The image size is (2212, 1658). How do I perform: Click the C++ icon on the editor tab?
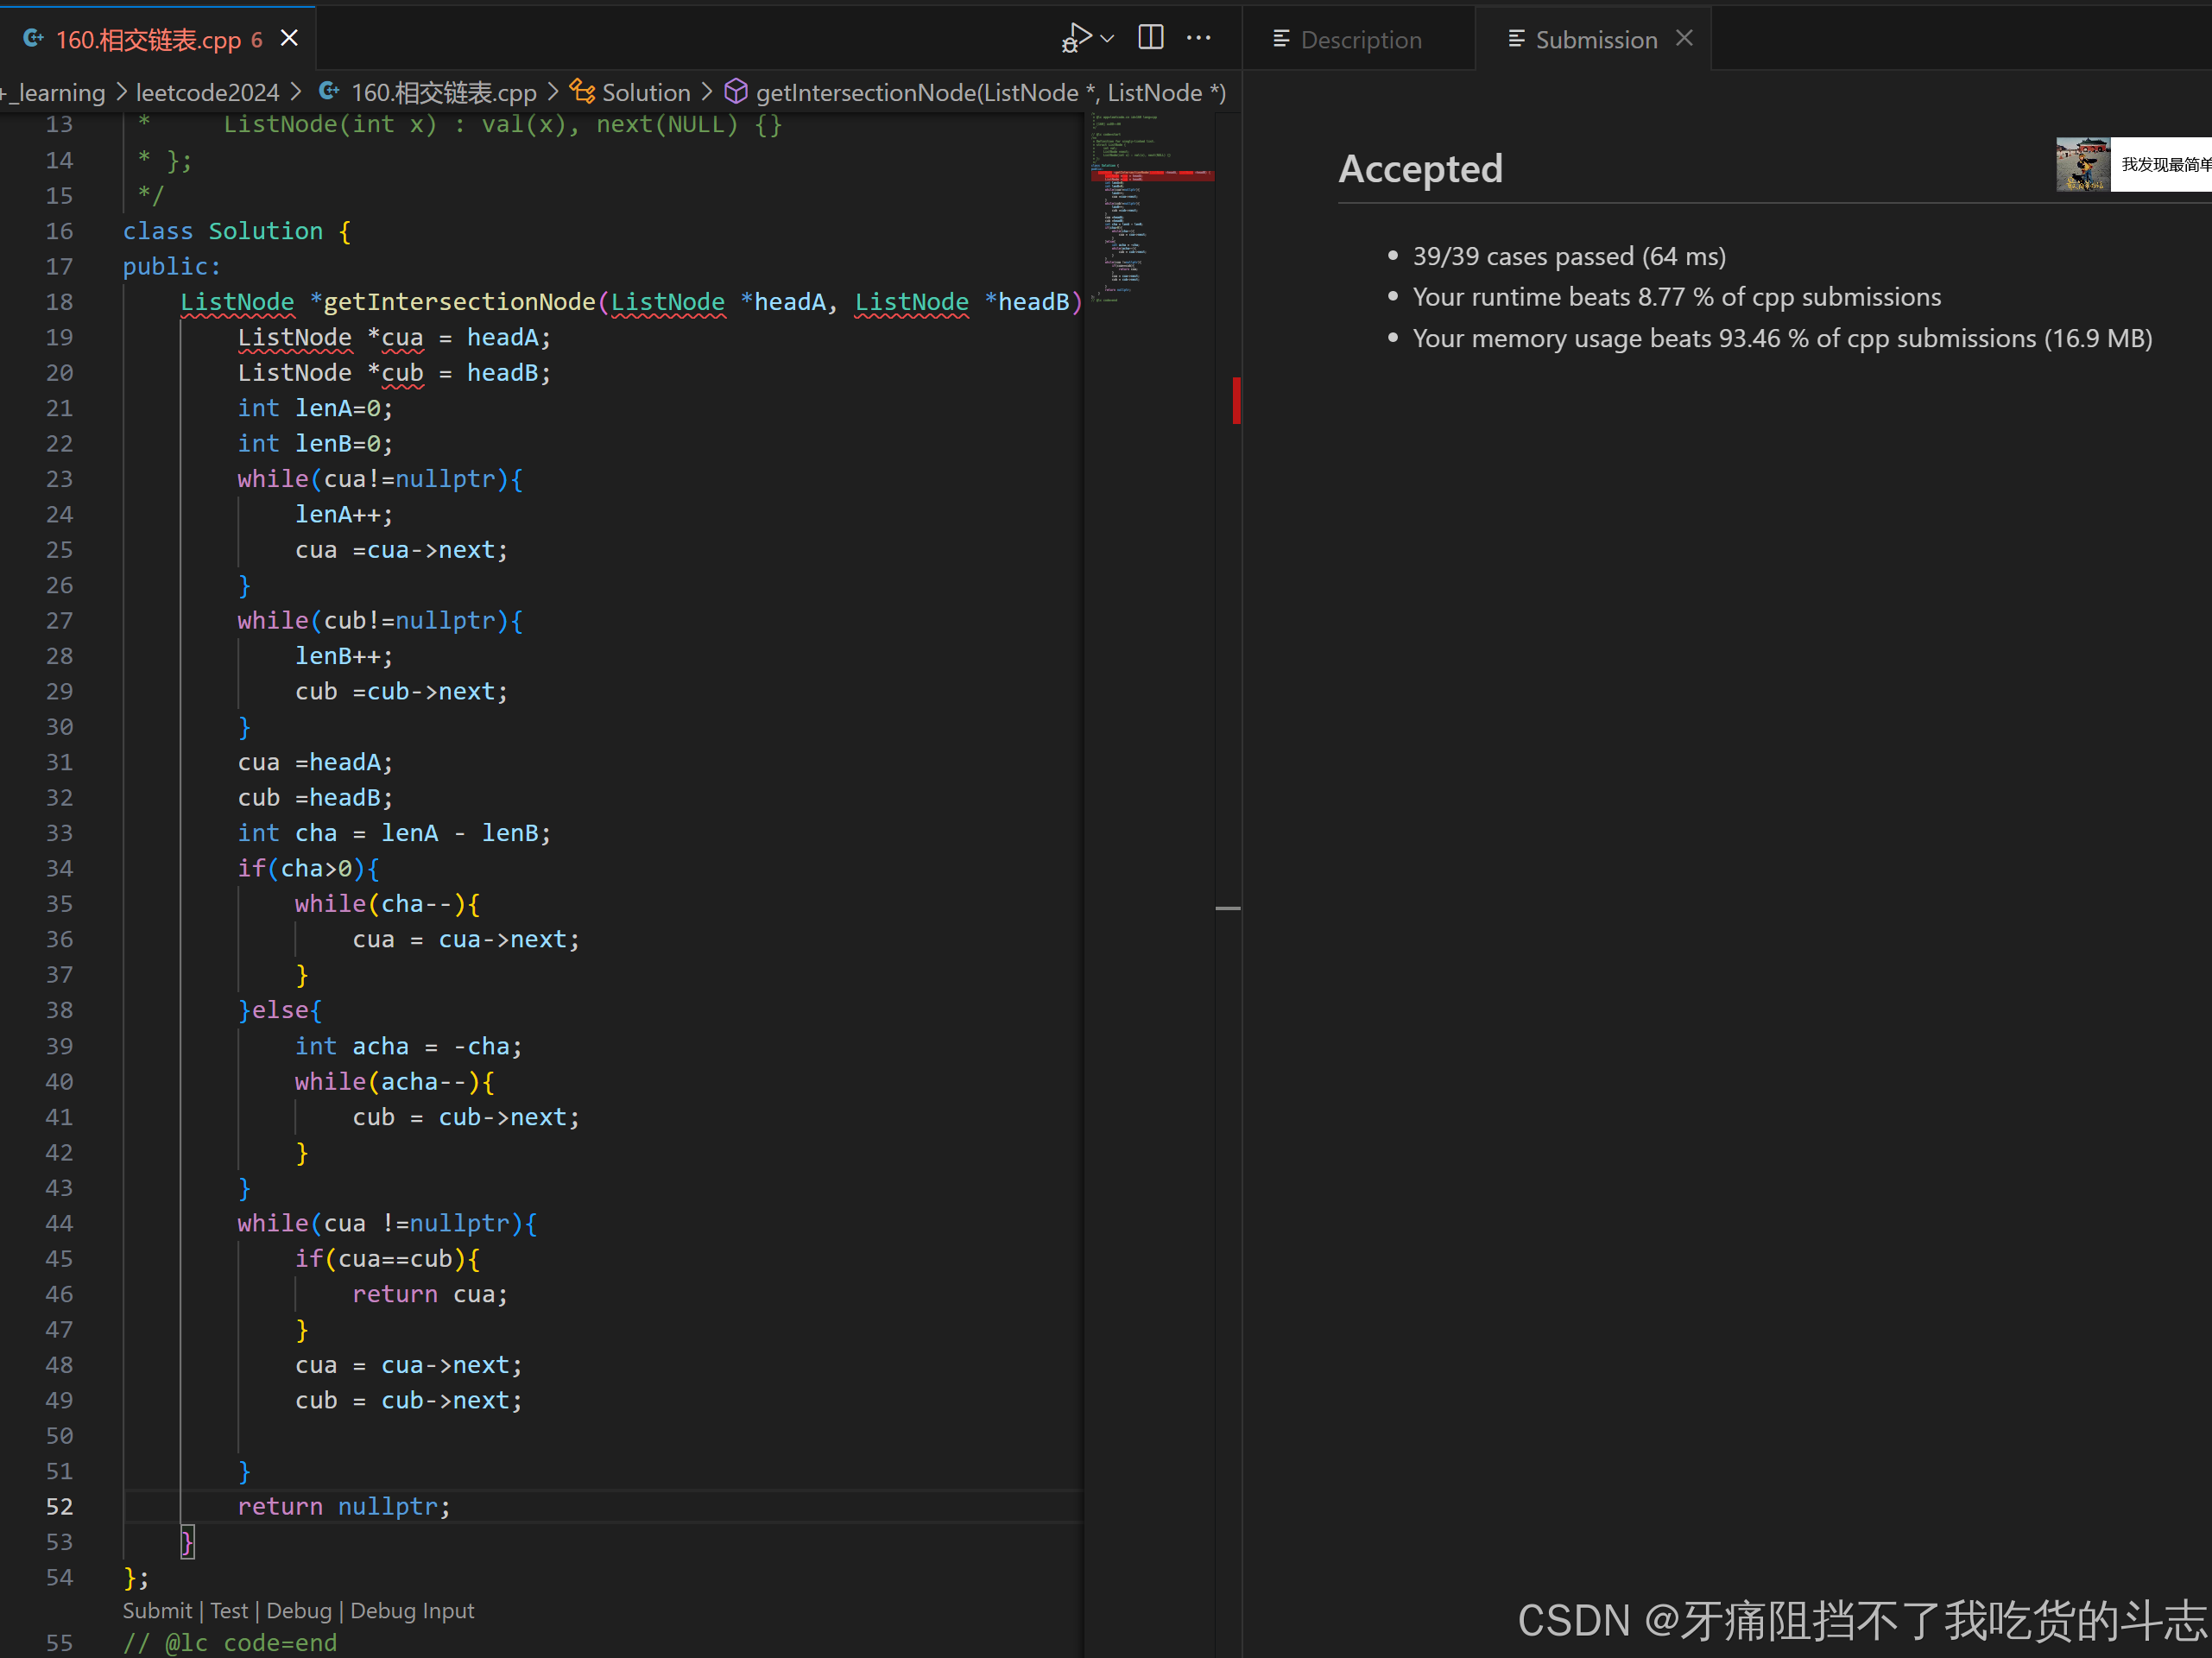(34, 39)
